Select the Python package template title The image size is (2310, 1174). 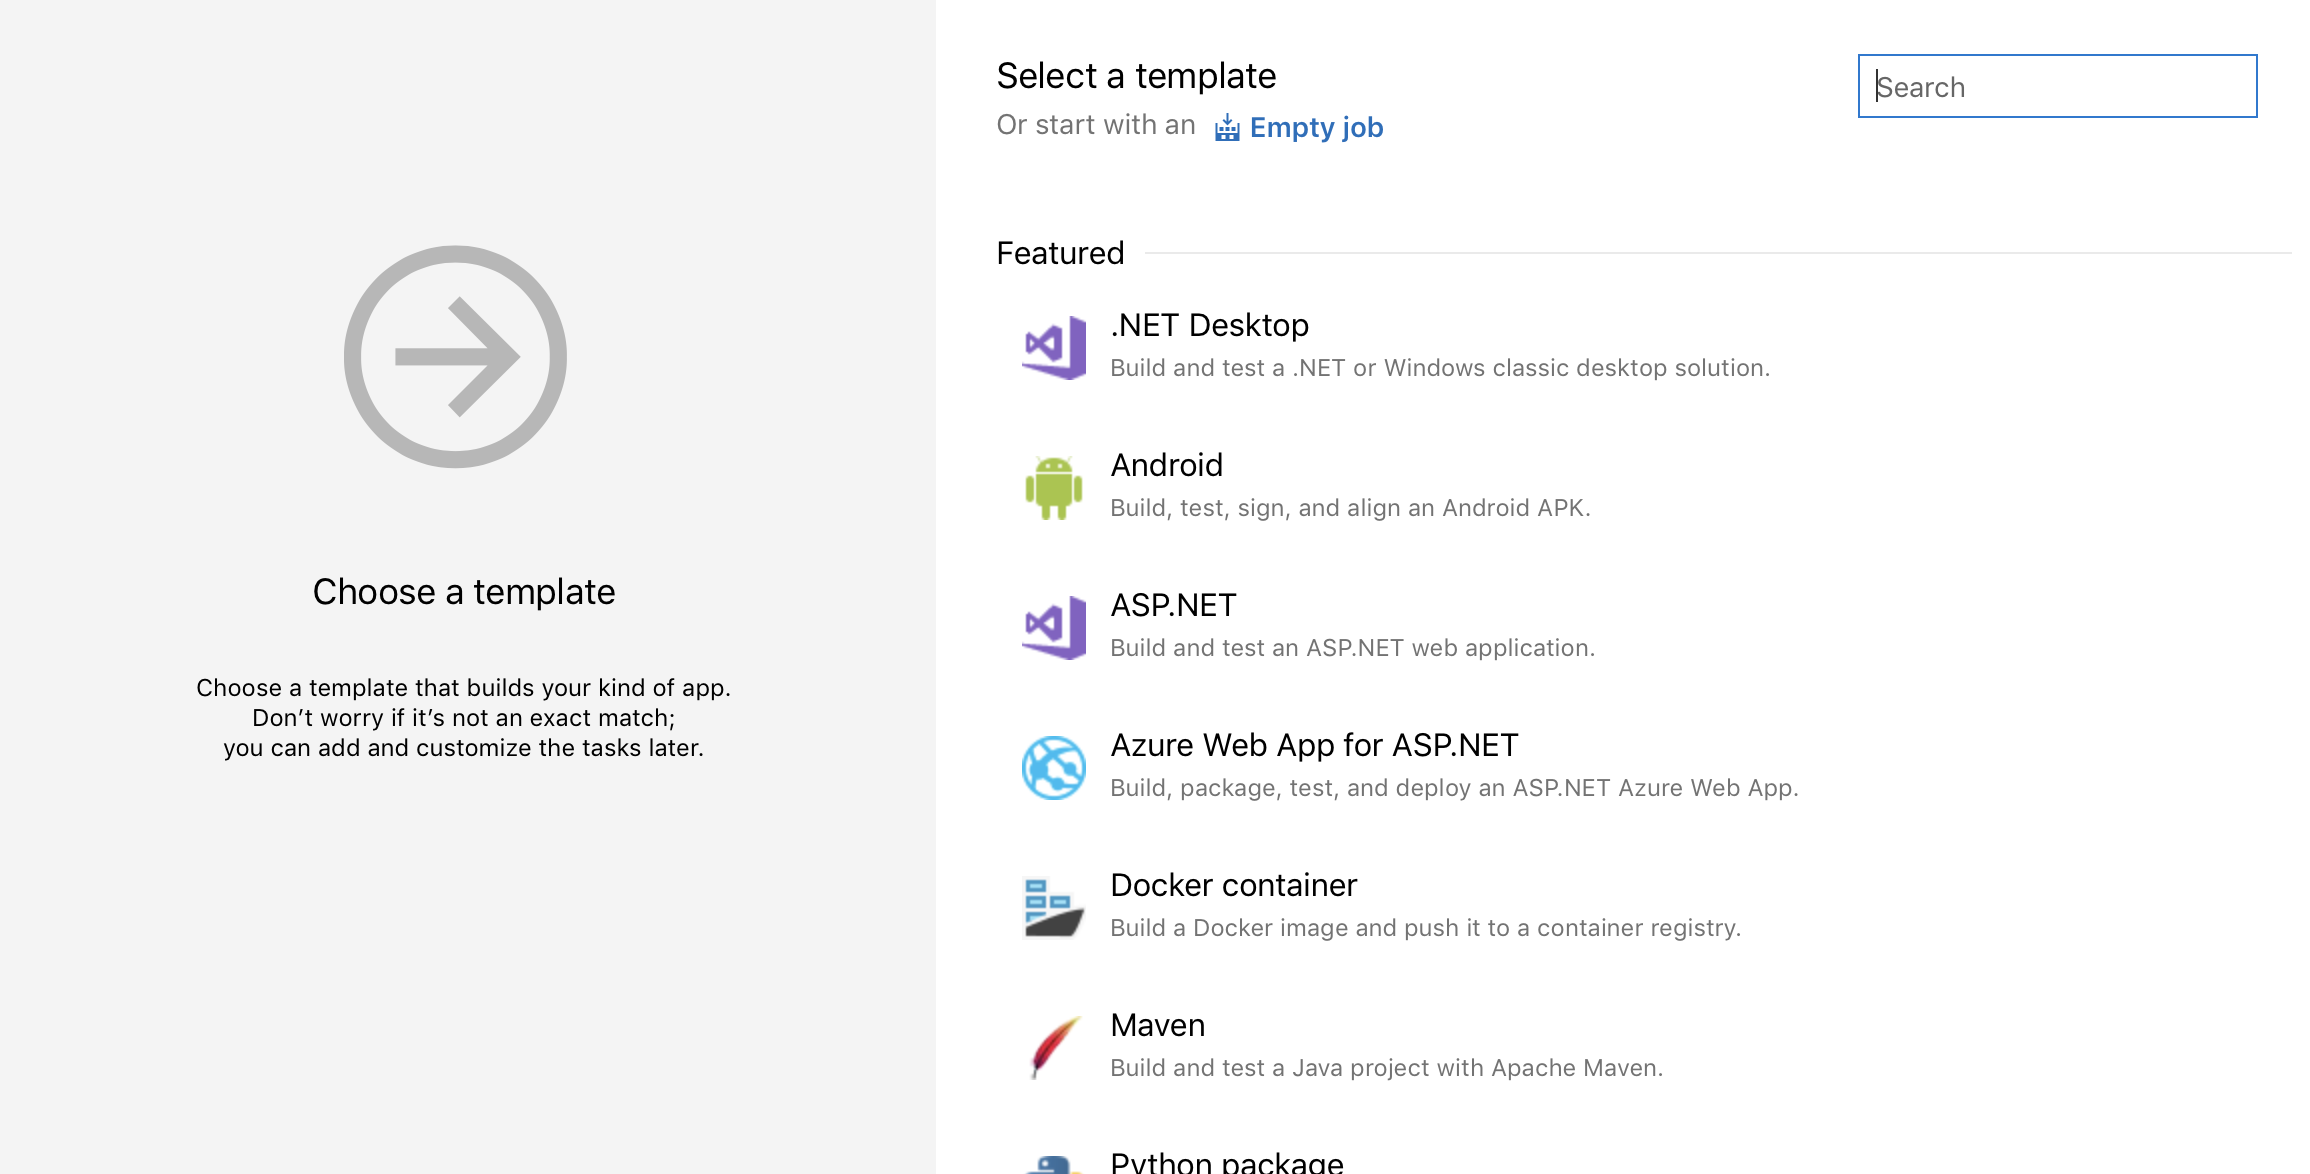[x=1226, y=1162]
